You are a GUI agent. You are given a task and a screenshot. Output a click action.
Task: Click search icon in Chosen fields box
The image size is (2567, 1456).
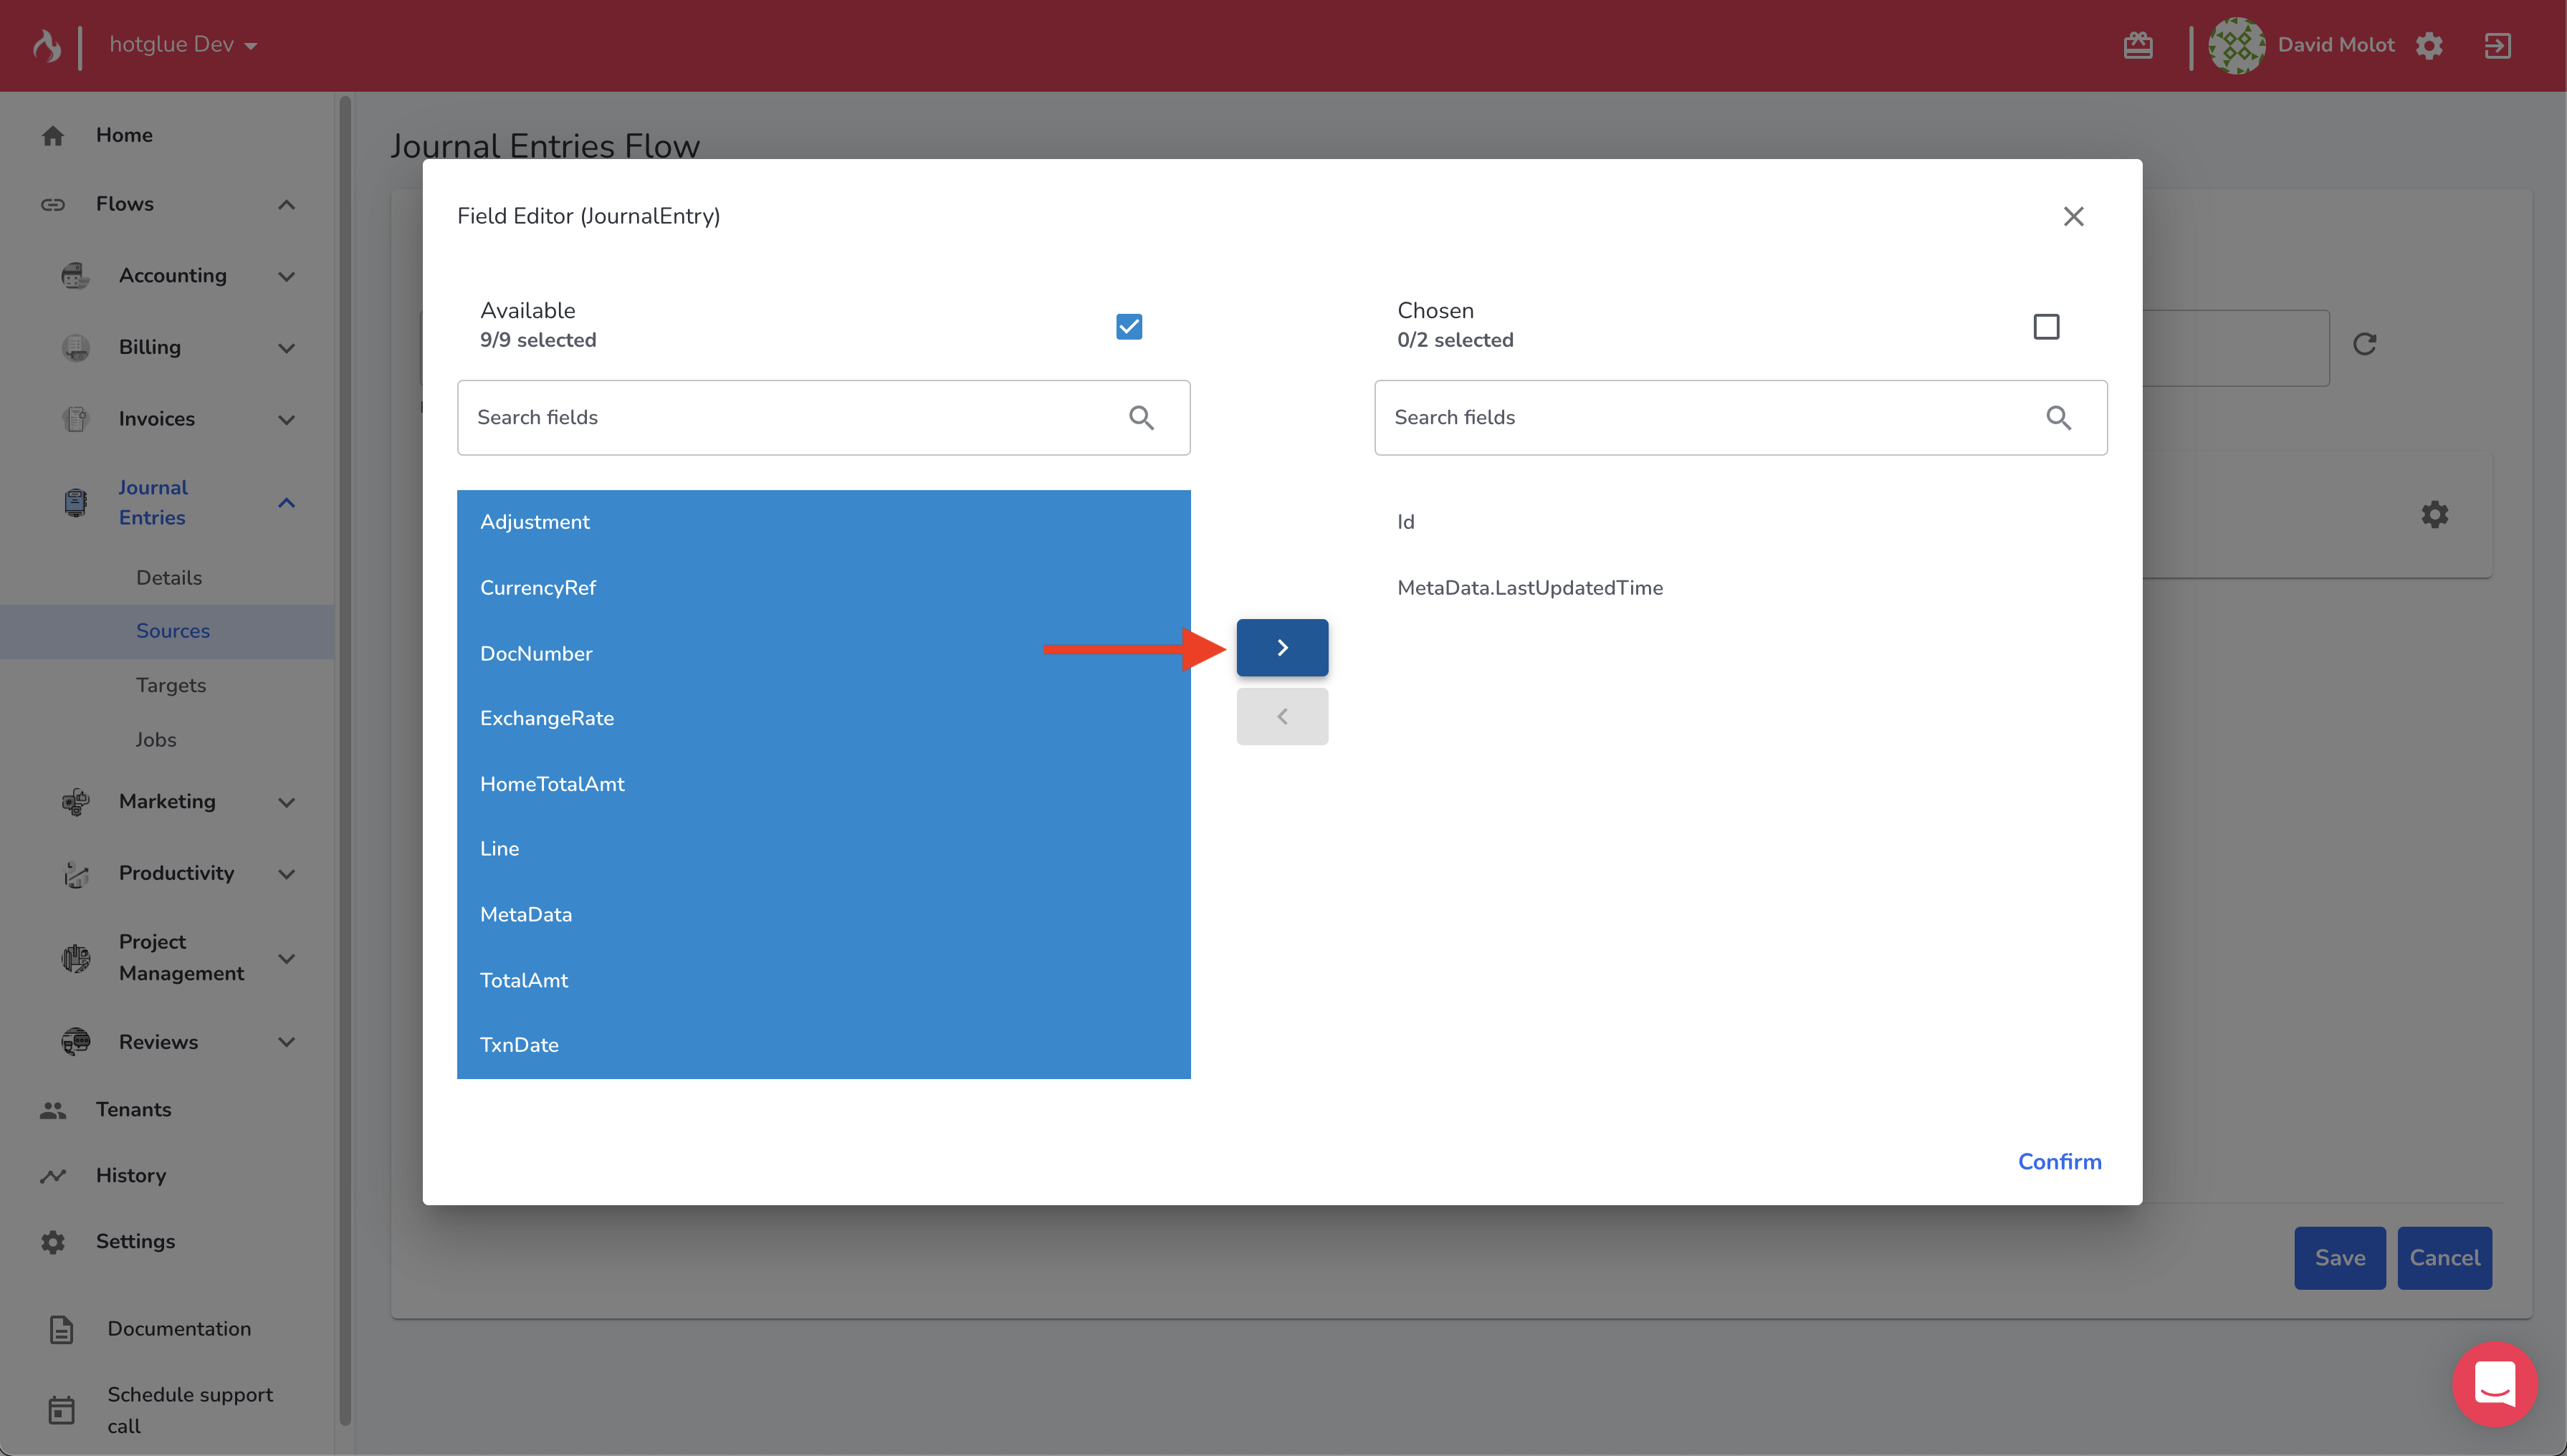2058,417
